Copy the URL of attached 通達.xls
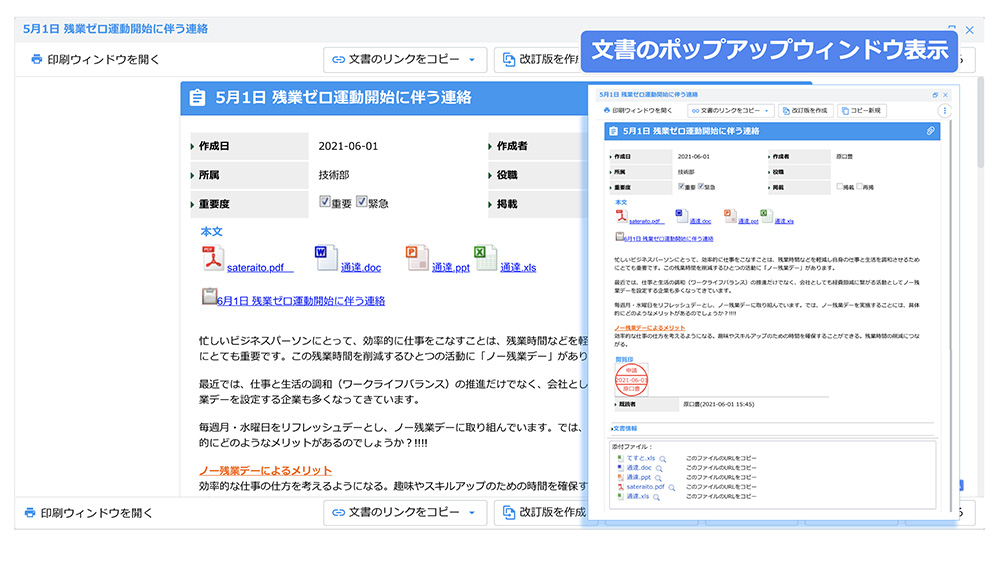The image size is (1000, 570). click(721, 497)
